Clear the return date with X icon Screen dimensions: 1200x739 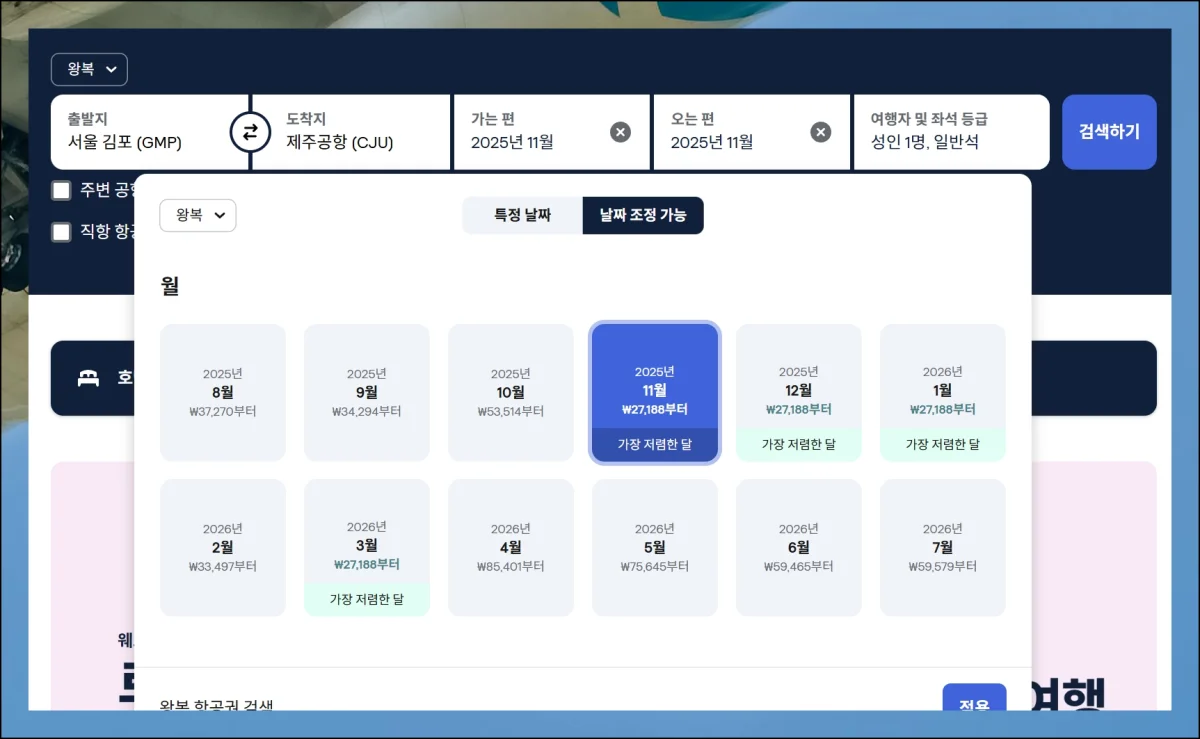coord(820,132)
